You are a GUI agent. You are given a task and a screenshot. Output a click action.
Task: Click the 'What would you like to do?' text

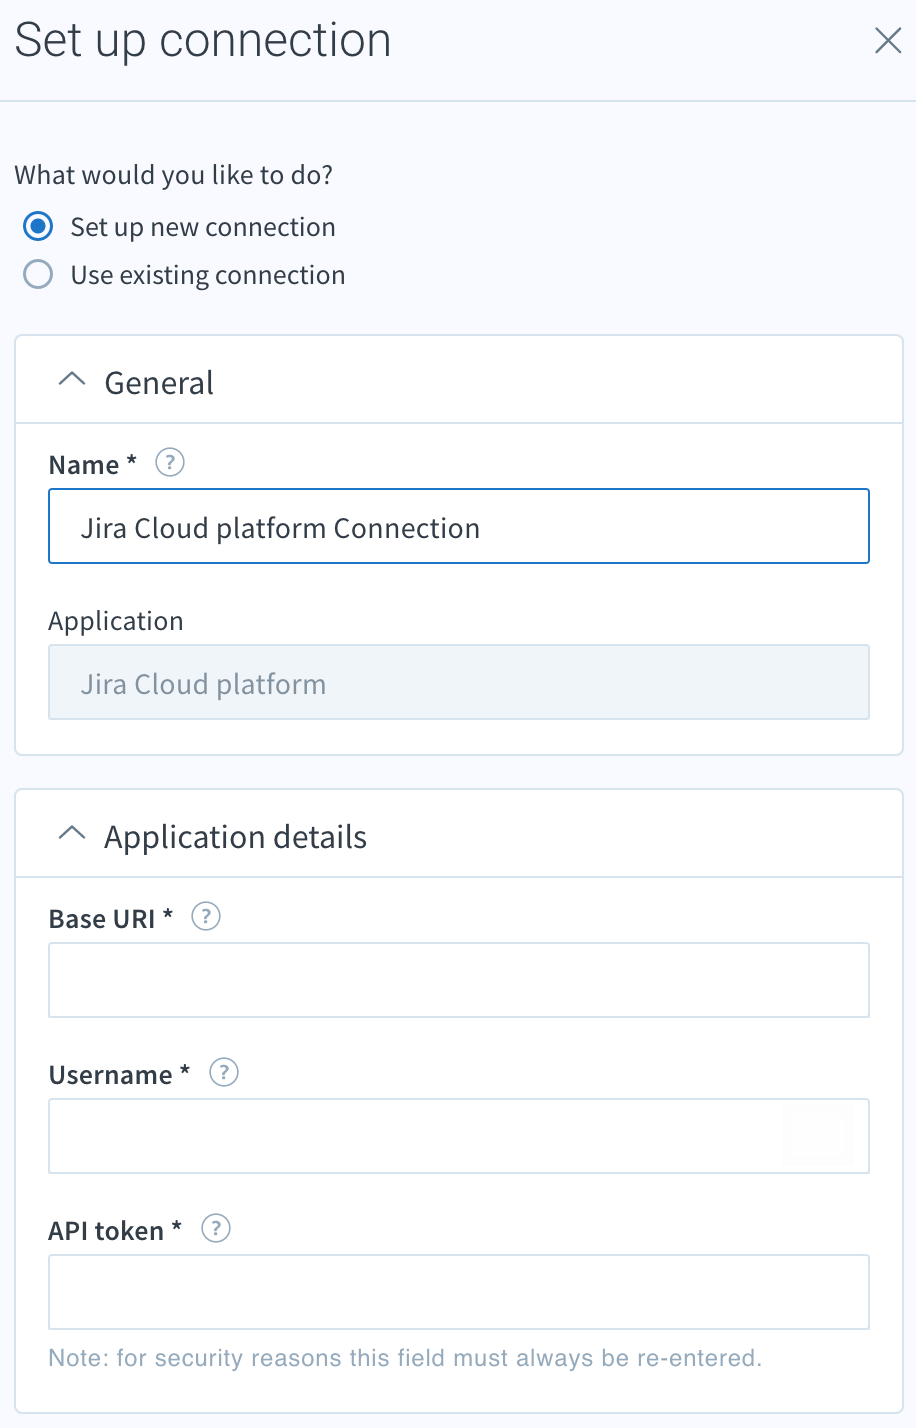(174, 175)
